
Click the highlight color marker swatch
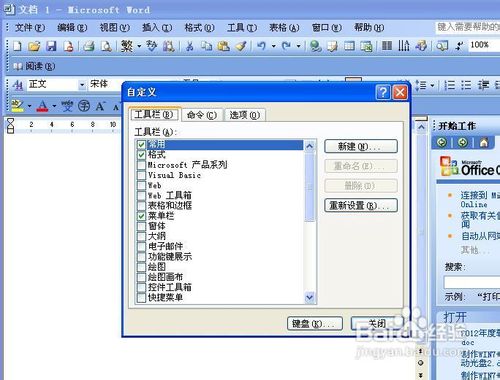click(18, 106)
